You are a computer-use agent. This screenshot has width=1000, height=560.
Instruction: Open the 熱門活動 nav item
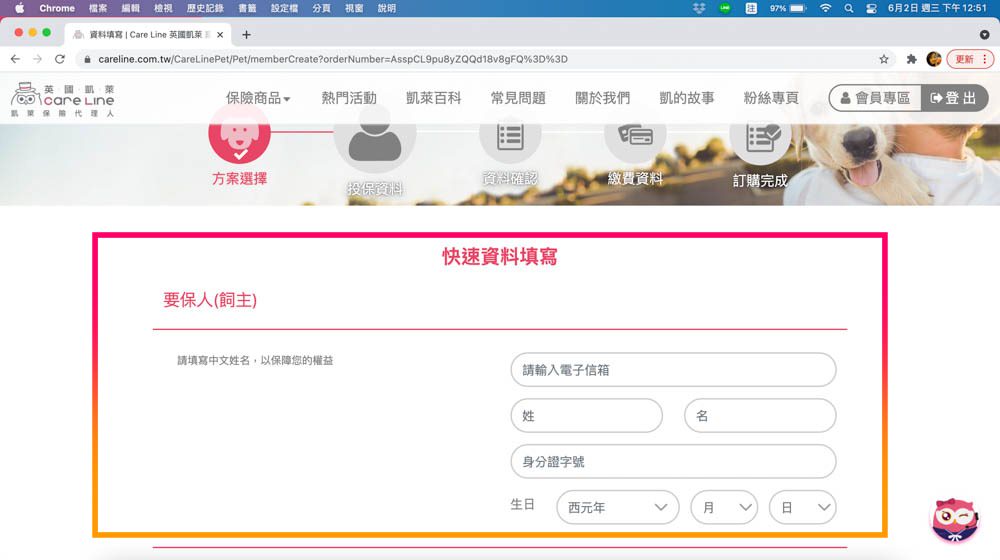click(x=349, y=98)
